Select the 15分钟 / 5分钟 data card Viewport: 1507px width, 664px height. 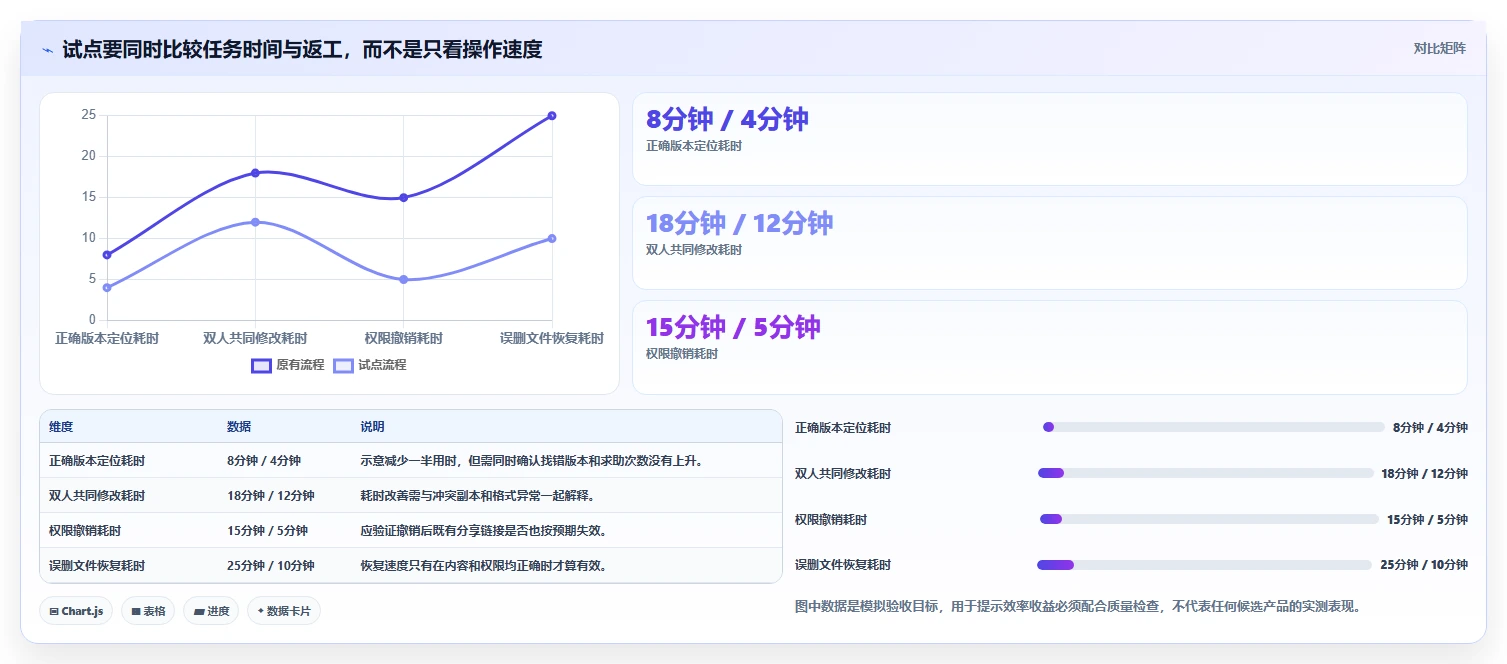(1050, 347)
